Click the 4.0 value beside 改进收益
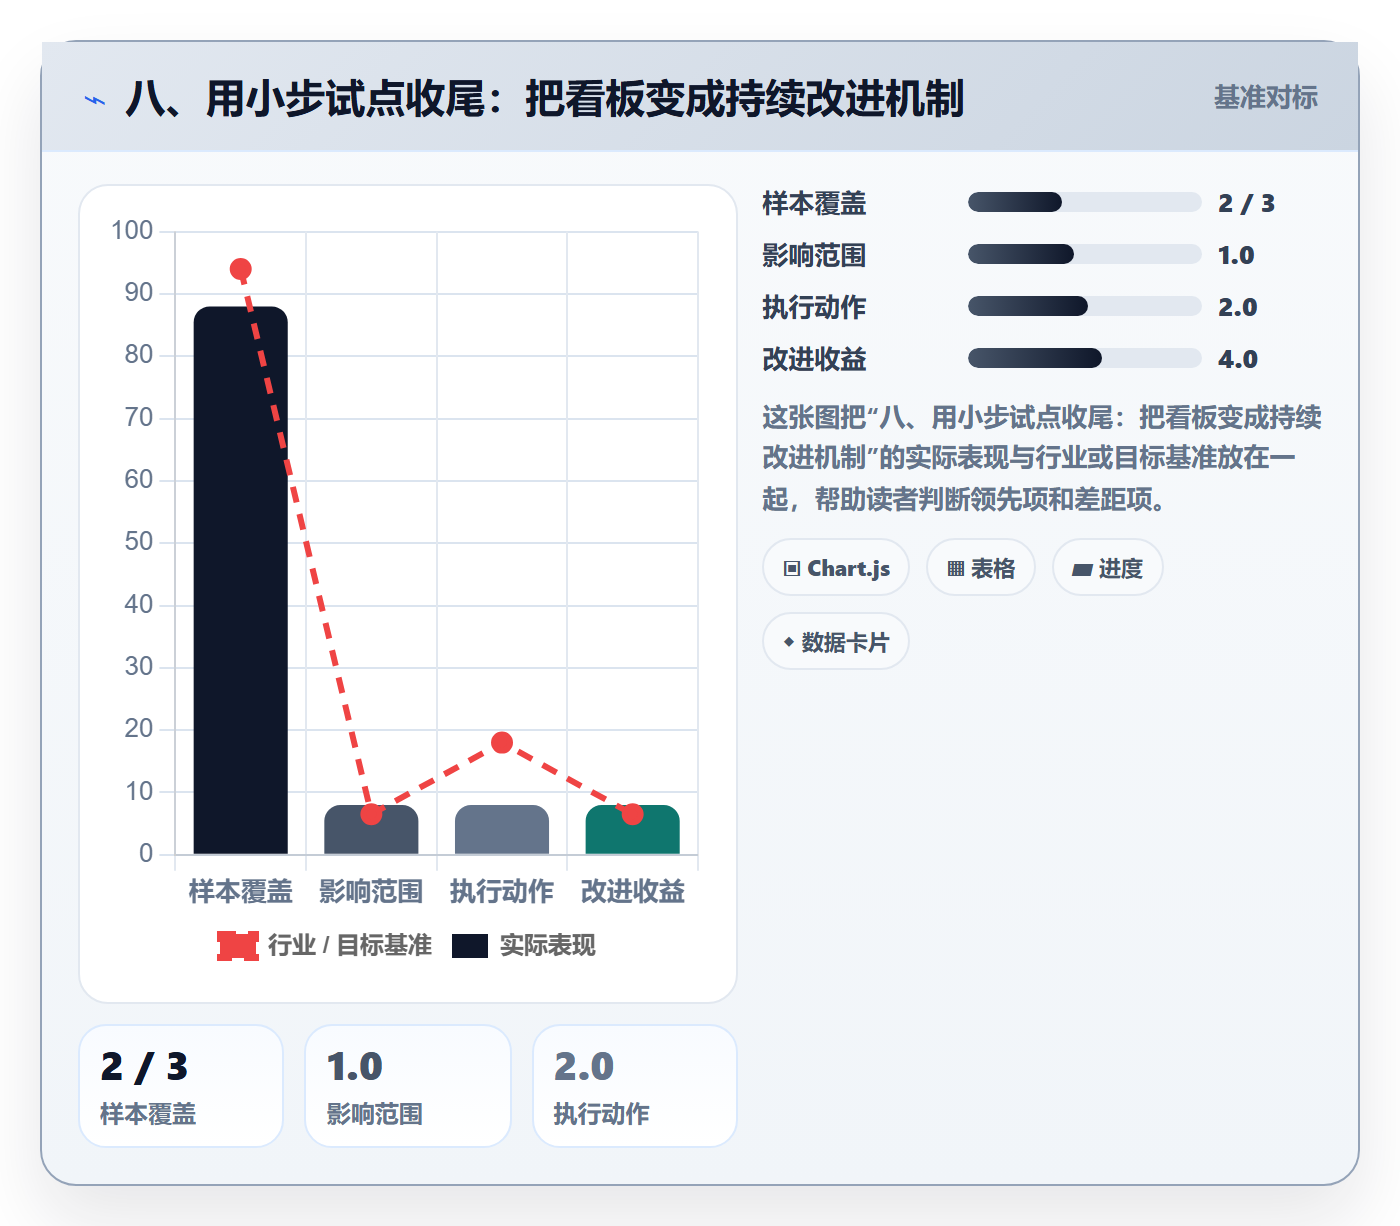1400x1226 pixels. point(1238,359)
